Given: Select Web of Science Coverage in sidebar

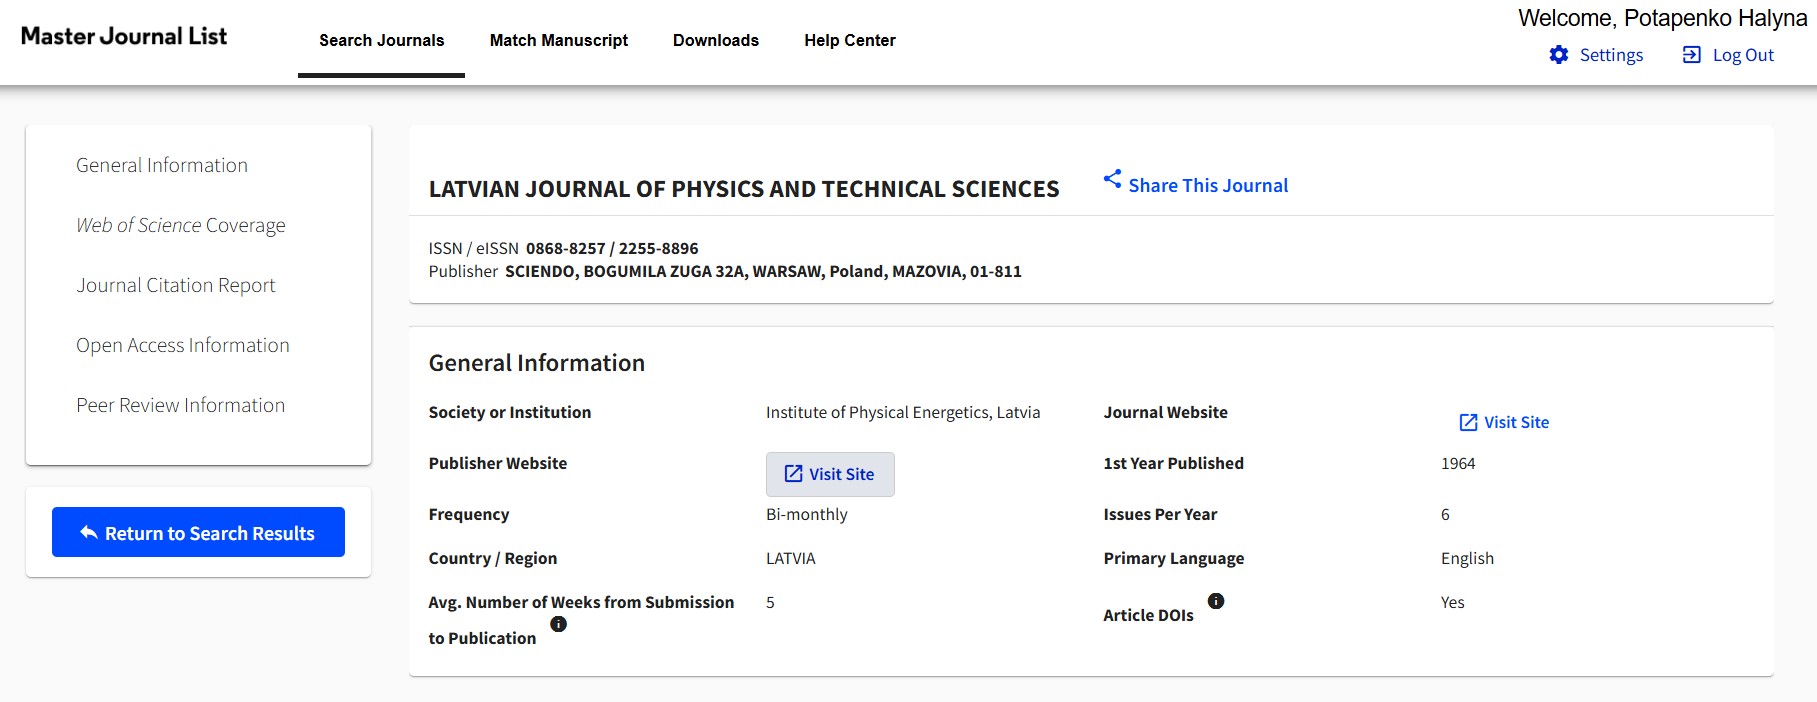Looking at the screenshot, I should [181, 226].
